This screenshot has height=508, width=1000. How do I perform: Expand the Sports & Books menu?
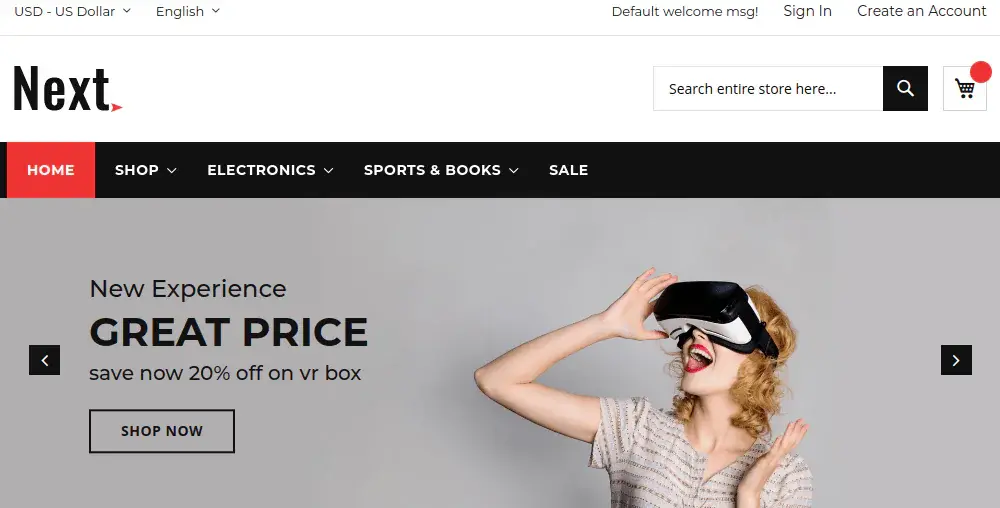tap(441, 170)
